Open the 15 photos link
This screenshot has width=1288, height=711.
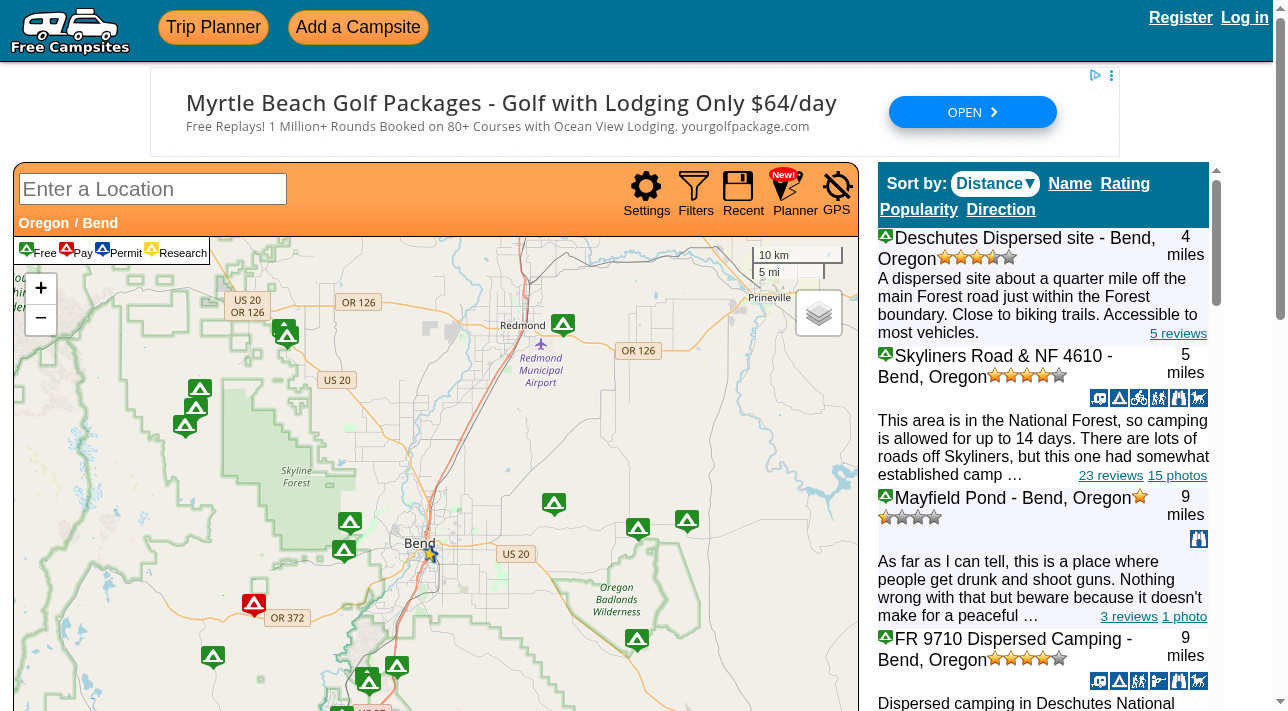pyautogui.click(x=1177, y=476)
